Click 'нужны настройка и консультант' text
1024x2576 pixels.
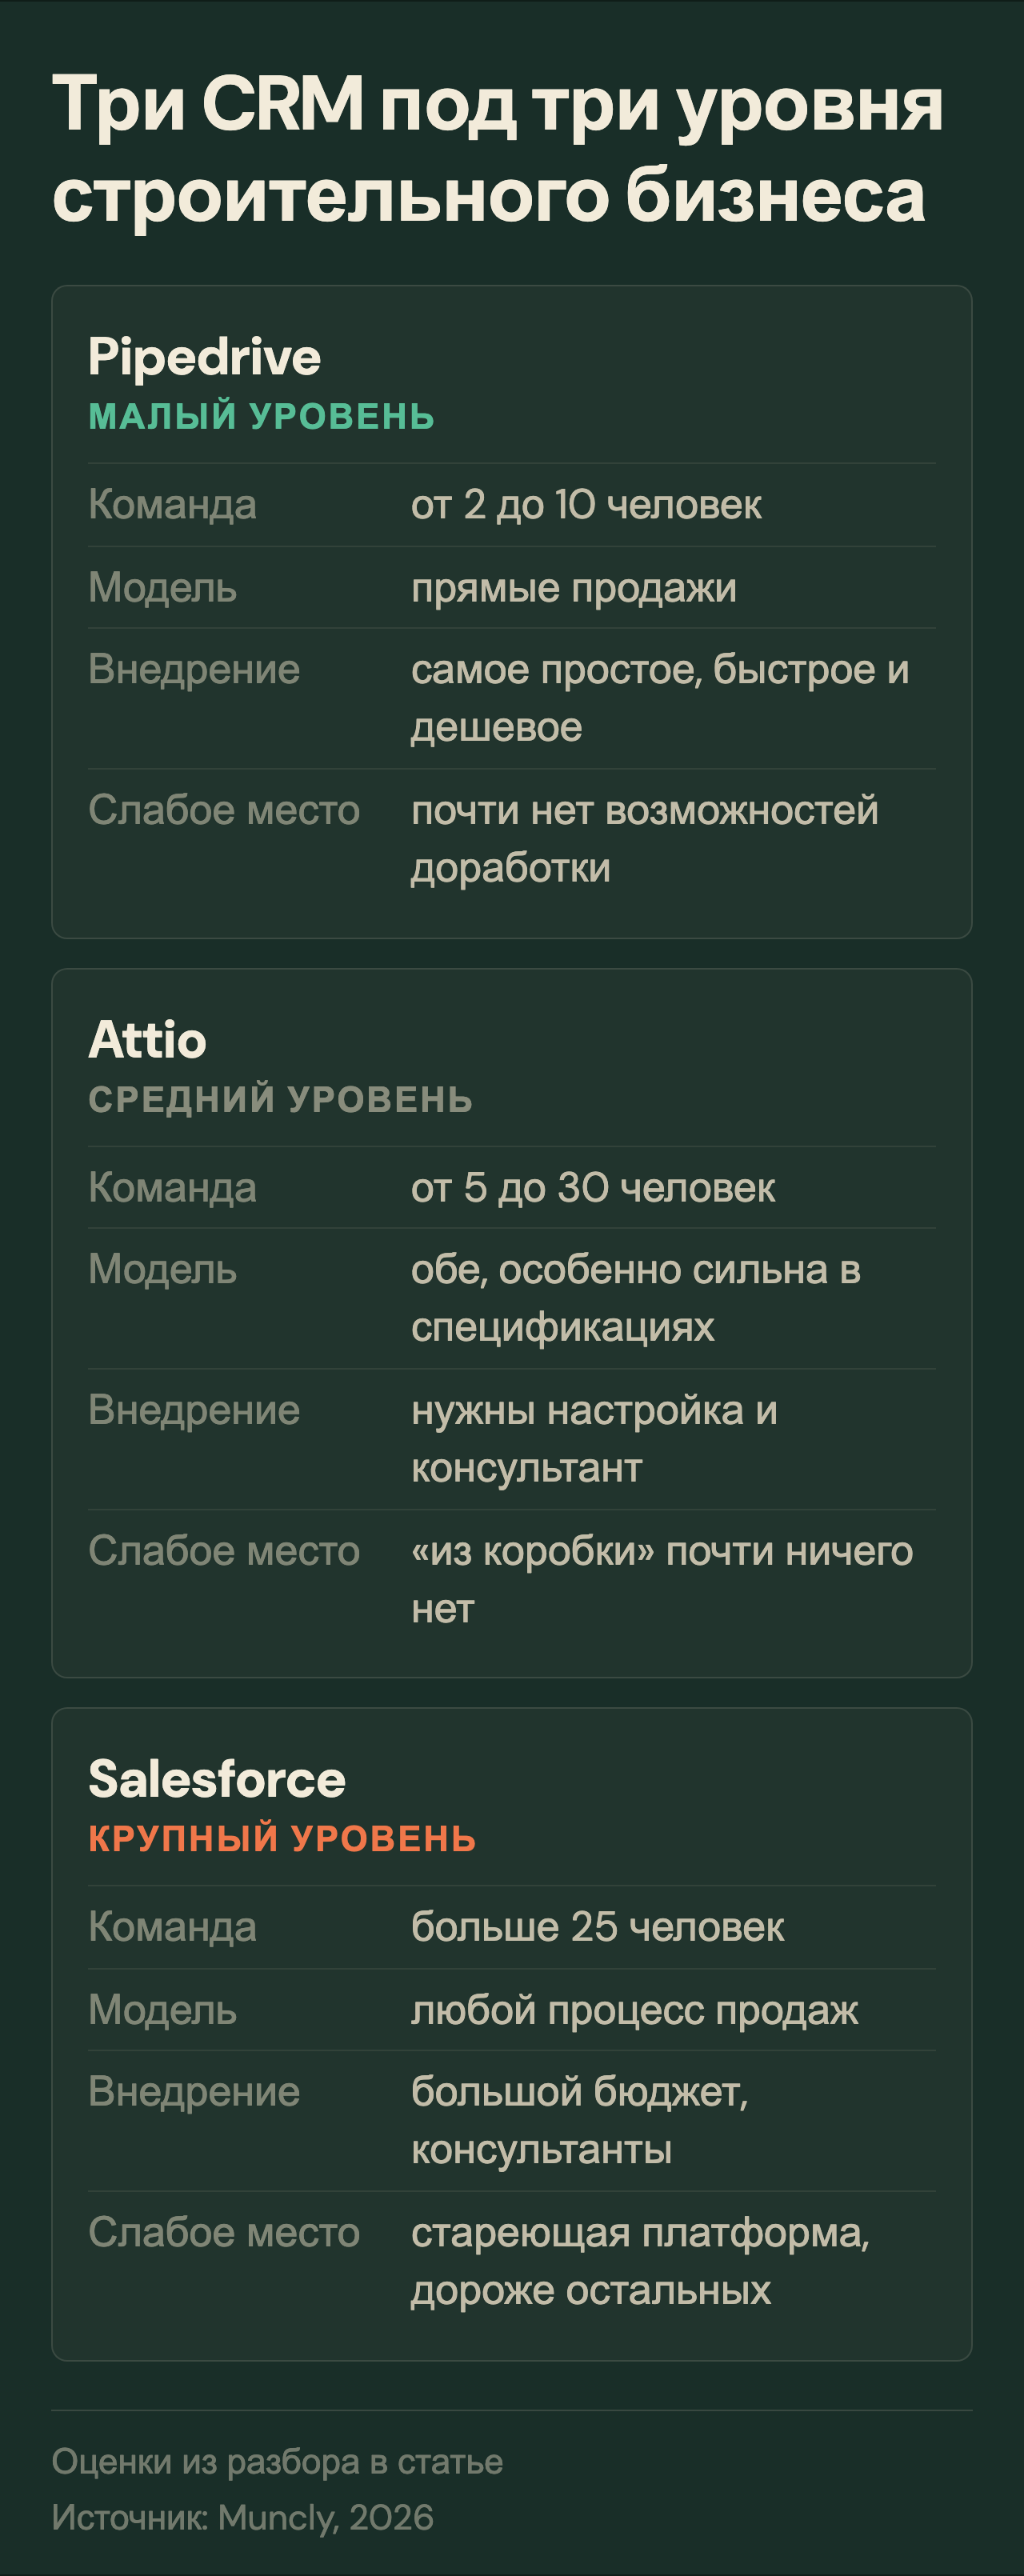pos(594,1439)
